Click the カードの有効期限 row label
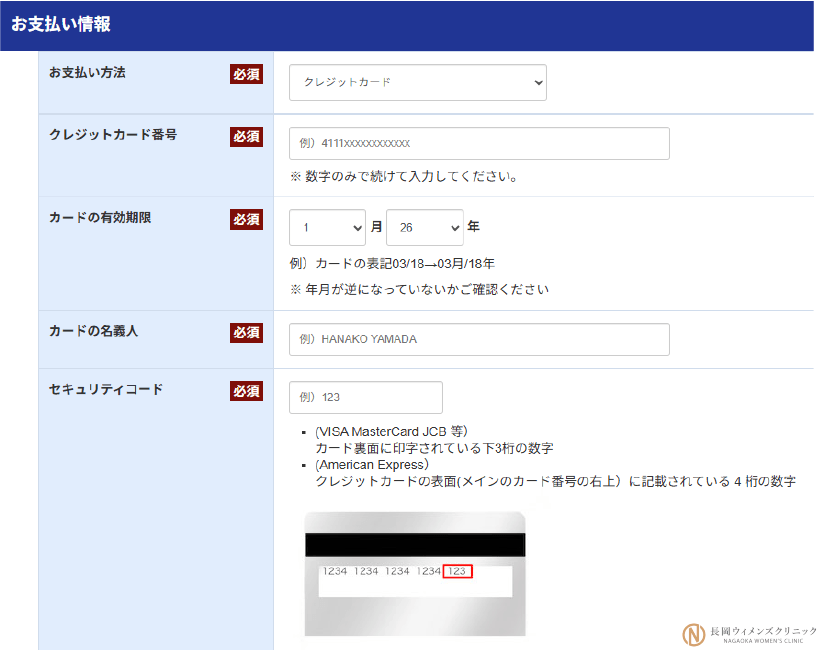The width and height of the screenshot is (817, 650). point(100,217)
